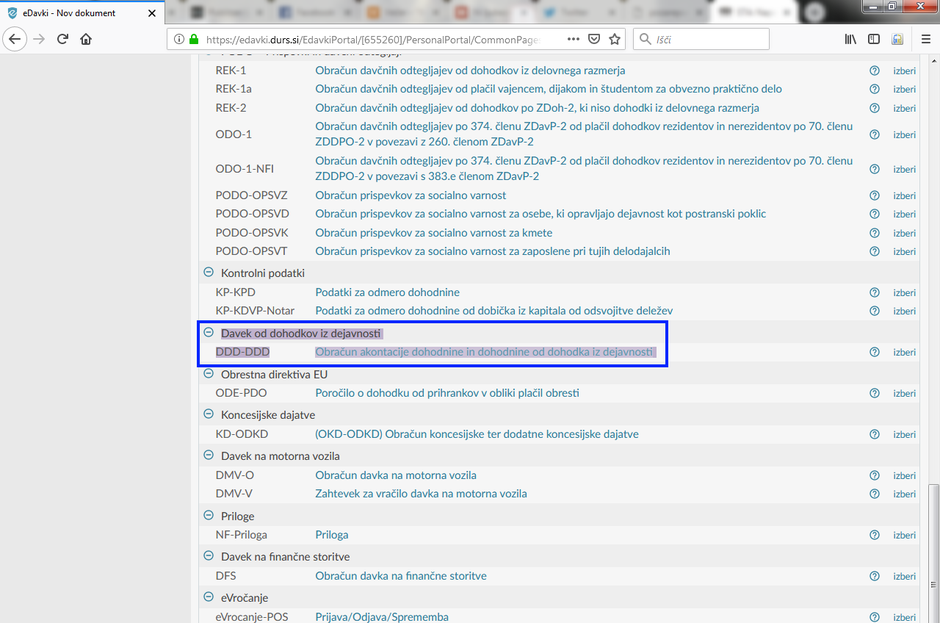Open Obračun prispevkov za socialno varnost link

pos(410,195)
